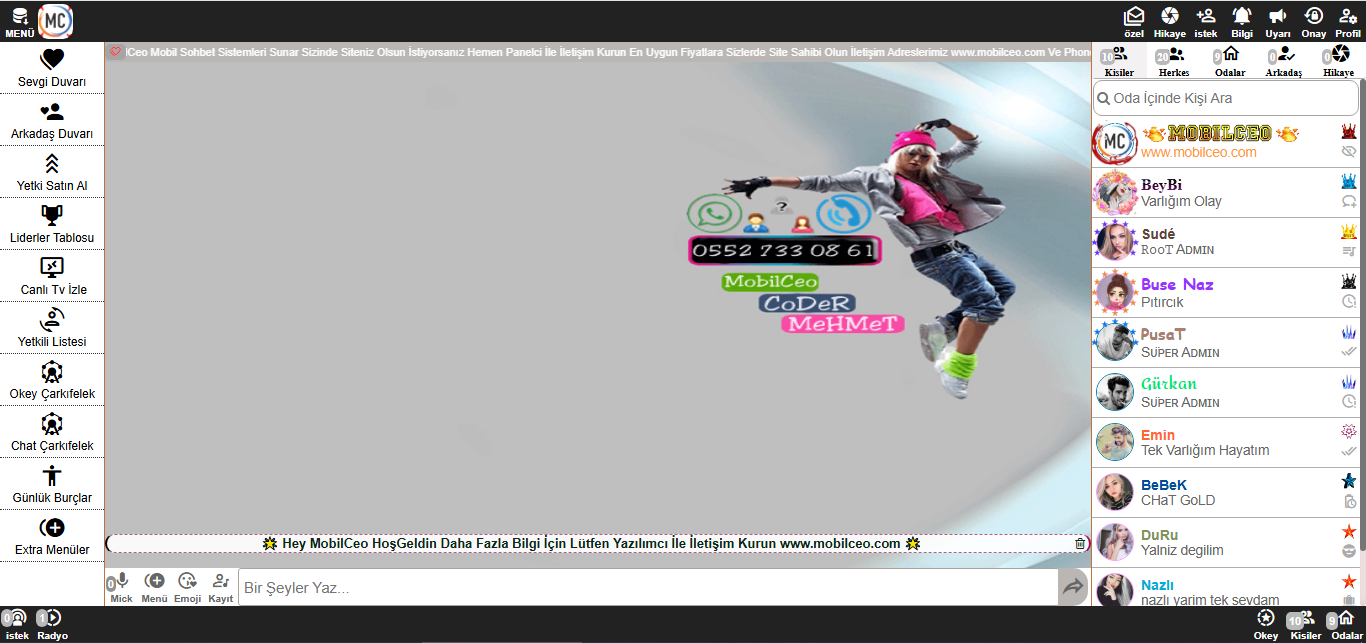
Task: Open Arkadaş Duvarı sidebar item
Action: point(52,120)
